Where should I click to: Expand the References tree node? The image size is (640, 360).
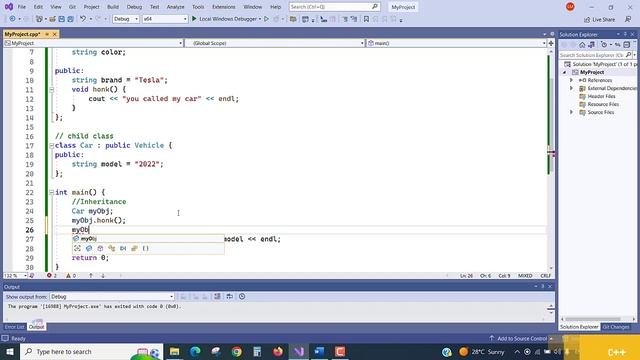(x=571, y=80)
